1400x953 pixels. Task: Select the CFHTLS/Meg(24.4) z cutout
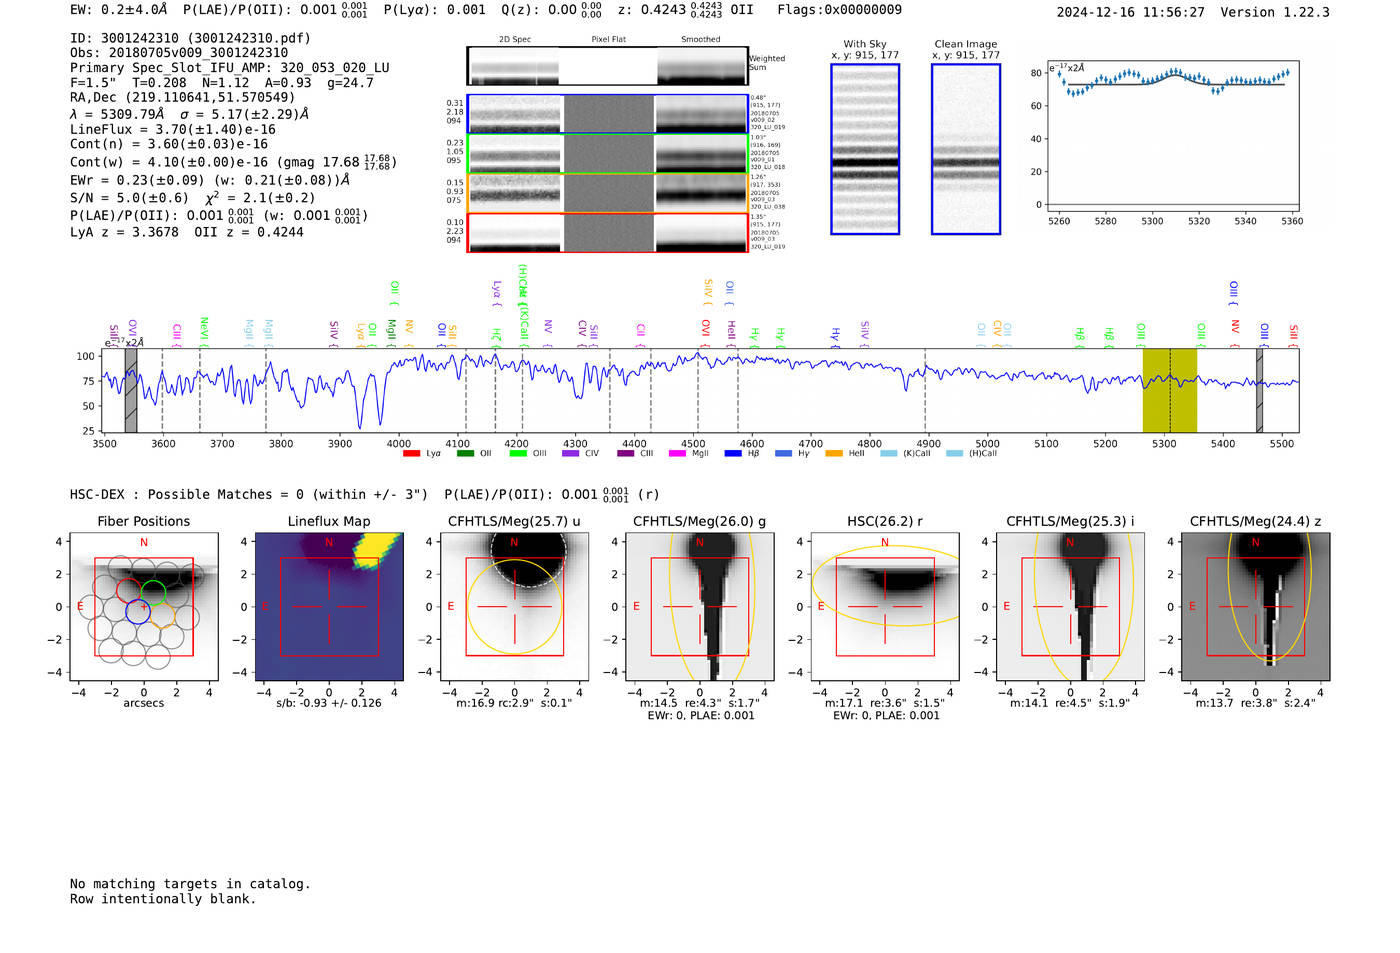(1256, 607)
